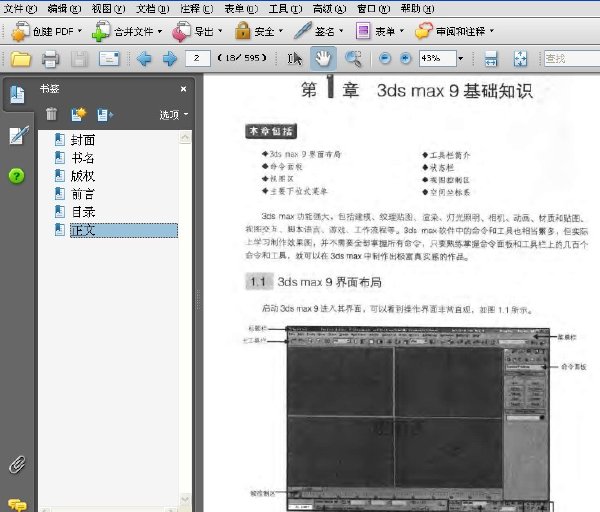The height and width of the screenshot is (512, 600).
Task: Open the 注释 menu
Action: 197,8
